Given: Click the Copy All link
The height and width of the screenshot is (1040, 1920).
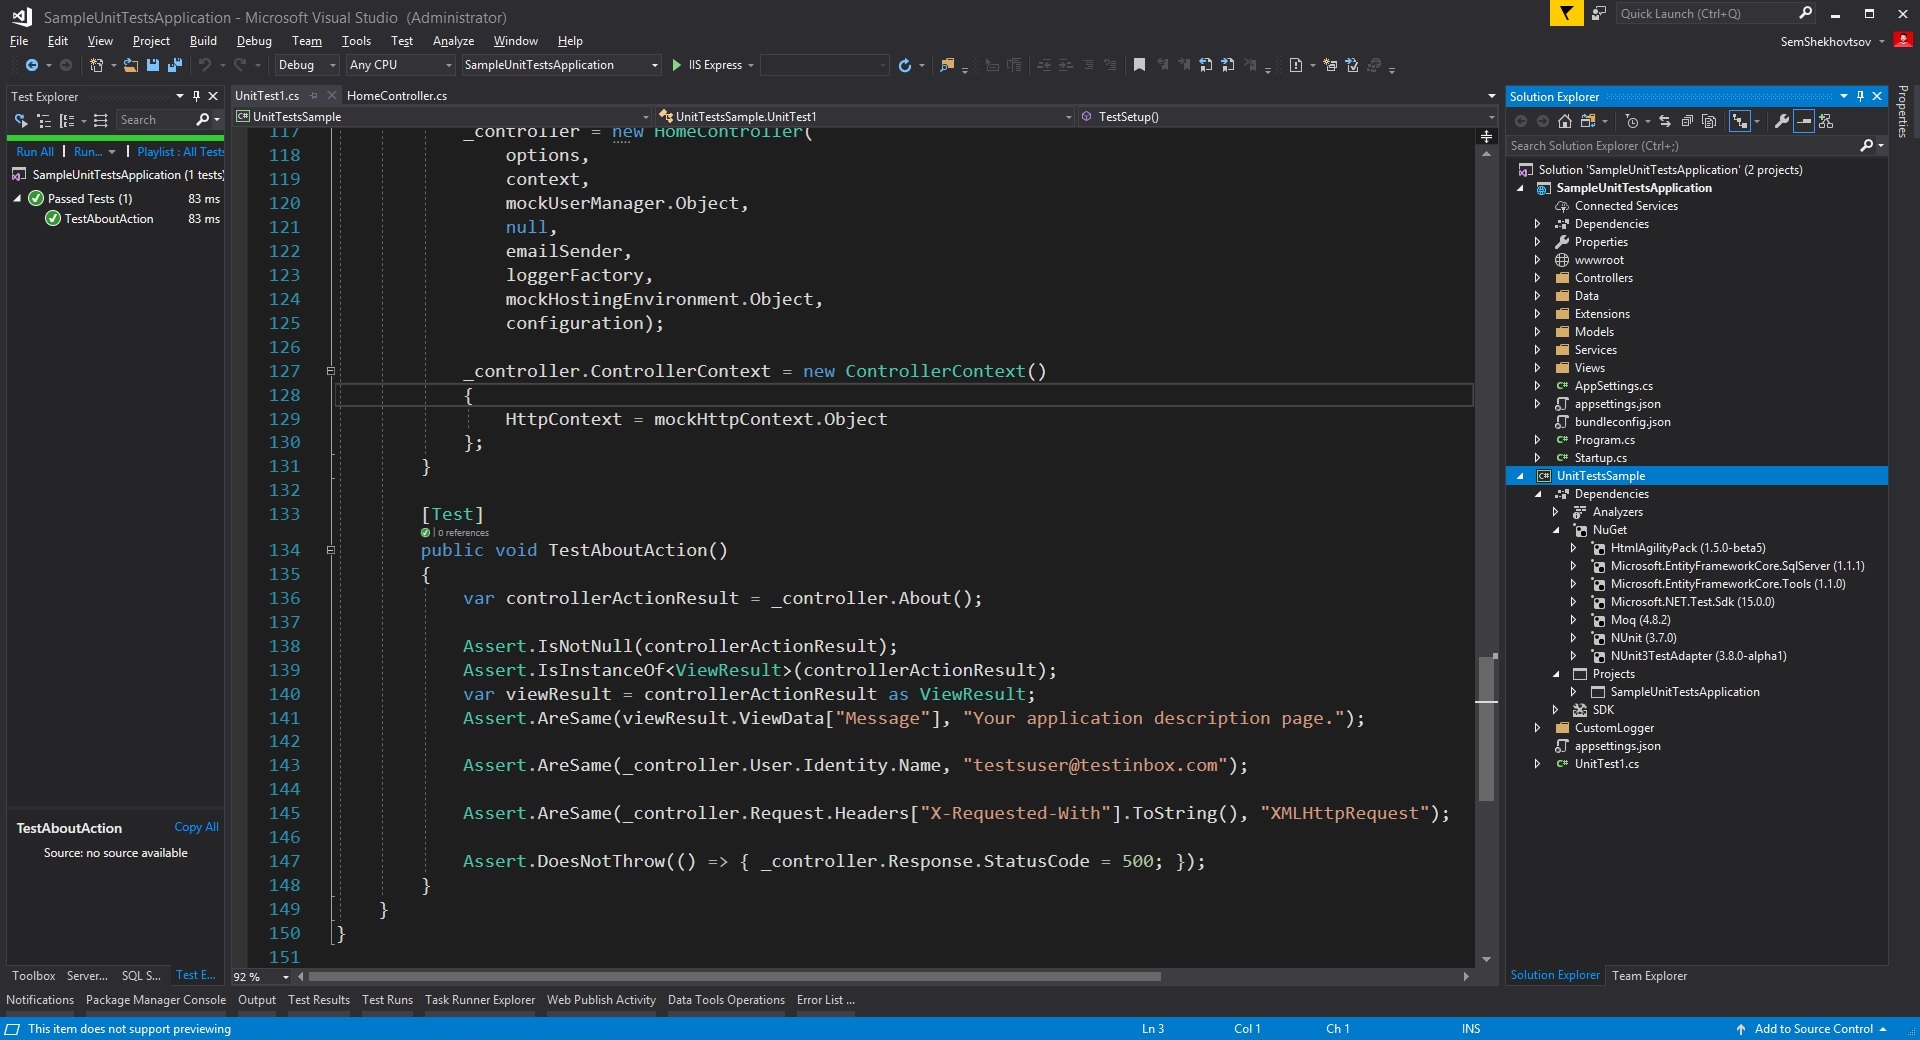Looking at the screenshot, I should click(x=196, y=827).
